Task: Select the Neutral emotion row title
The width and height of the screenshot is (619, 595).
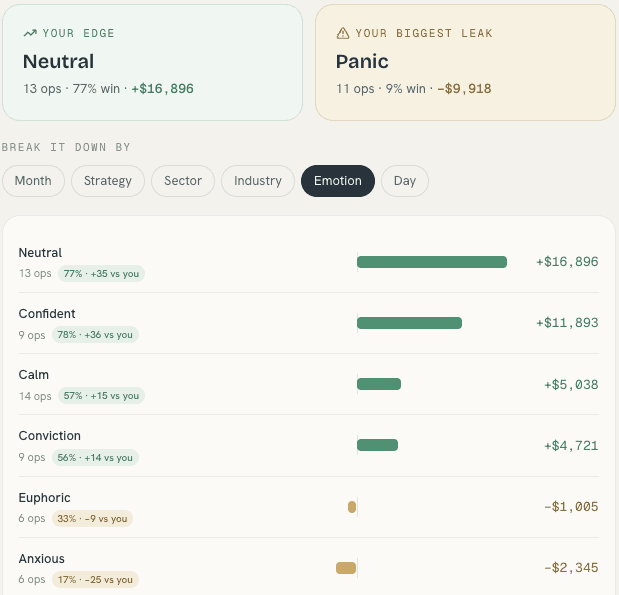Action: (40, 253)
